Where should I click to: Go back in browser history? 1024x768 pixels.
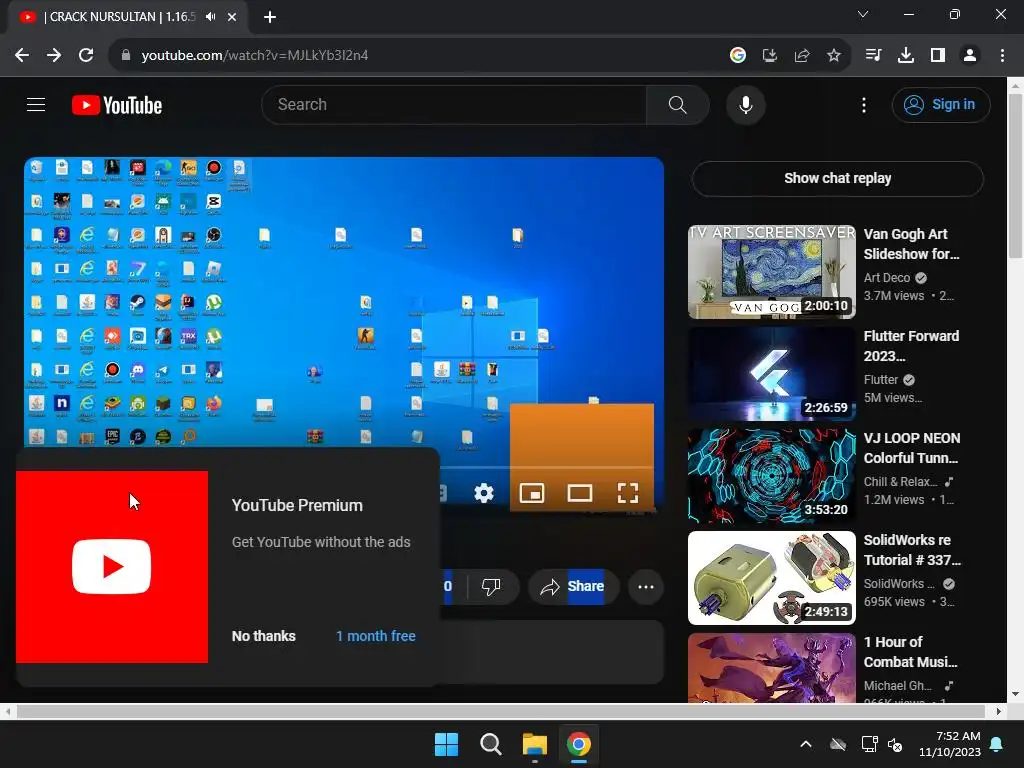coord(22,56)
